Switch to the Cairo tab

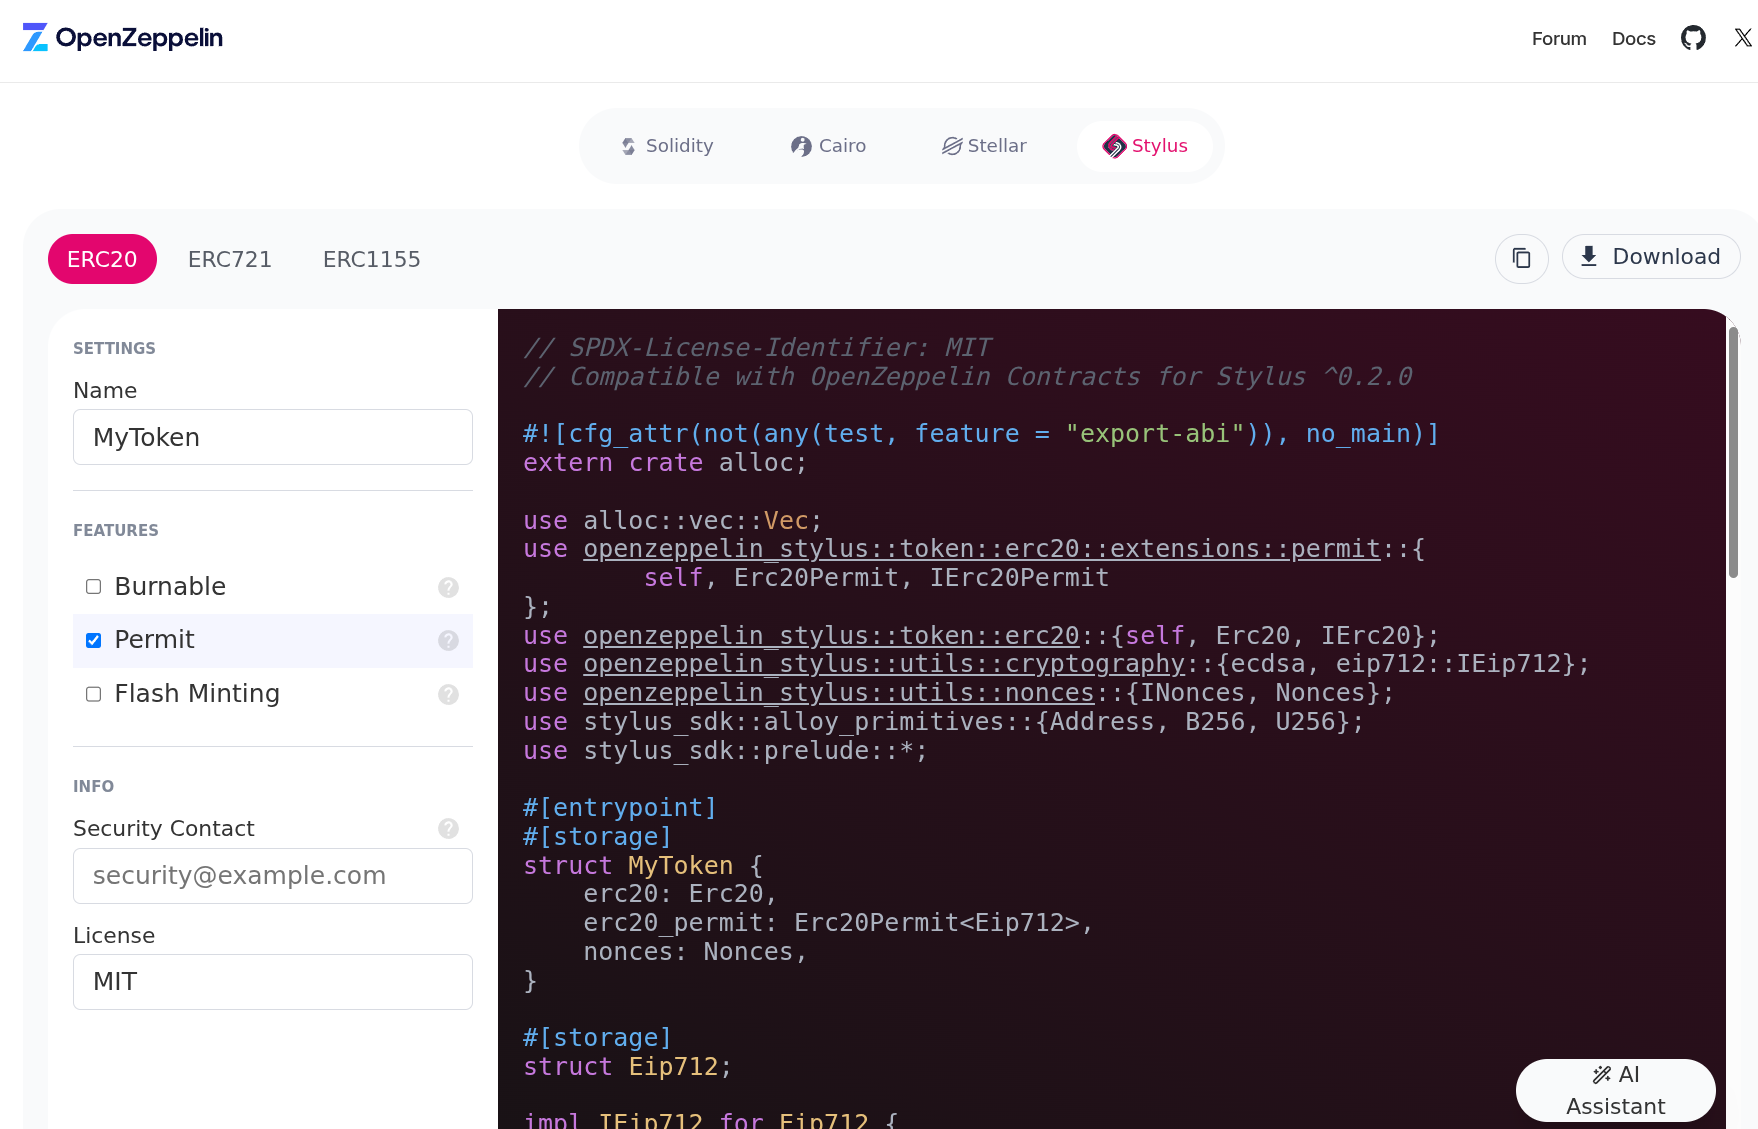tap(829, 146)
